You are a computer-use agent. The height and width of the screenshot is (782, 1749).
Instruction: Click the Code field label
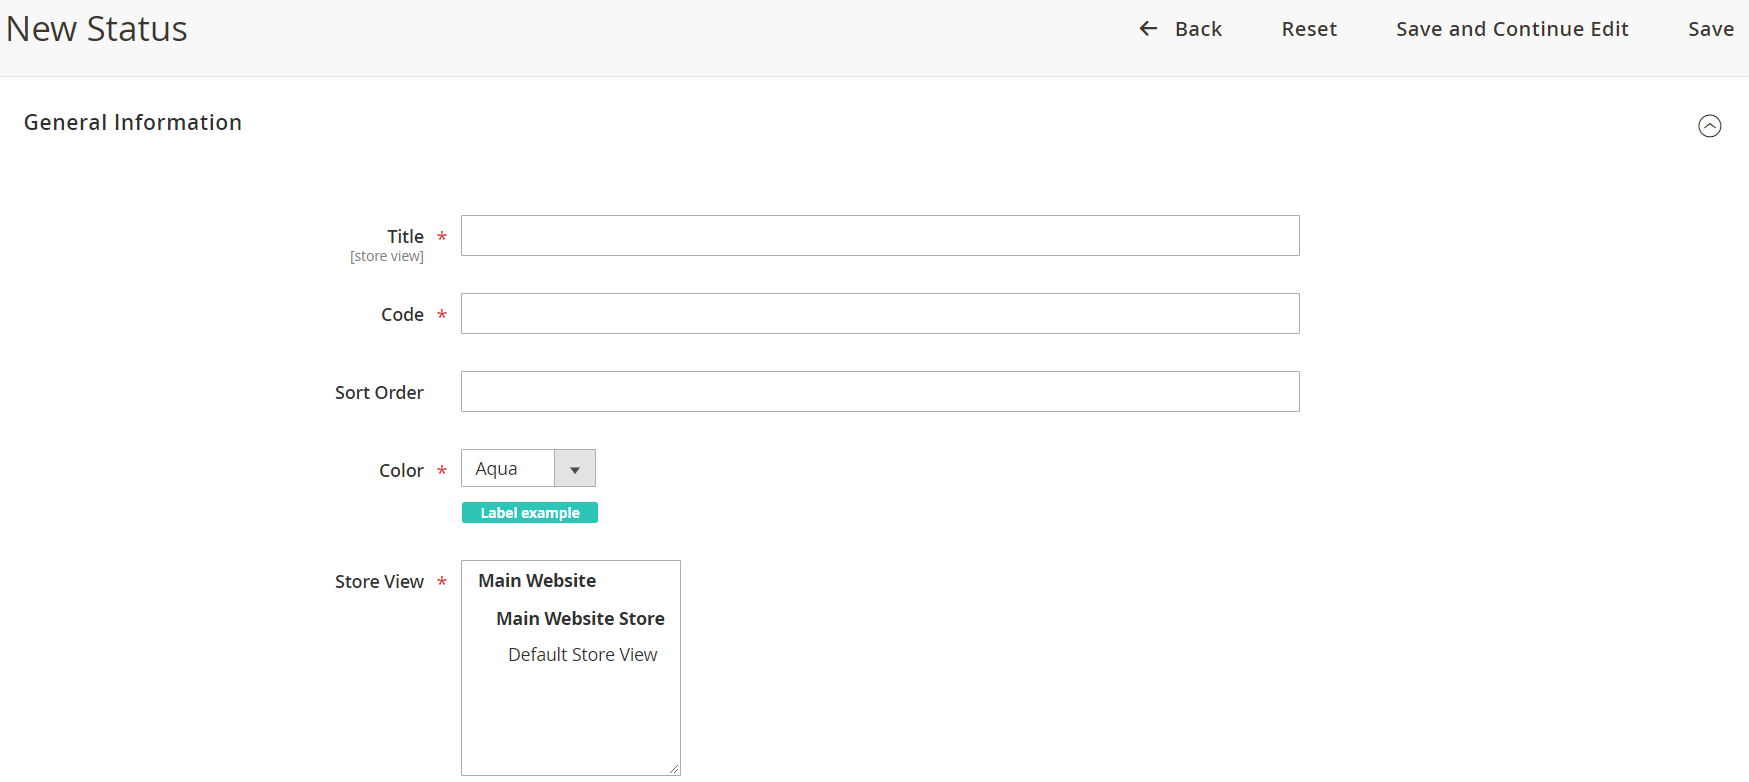point(402,315)
